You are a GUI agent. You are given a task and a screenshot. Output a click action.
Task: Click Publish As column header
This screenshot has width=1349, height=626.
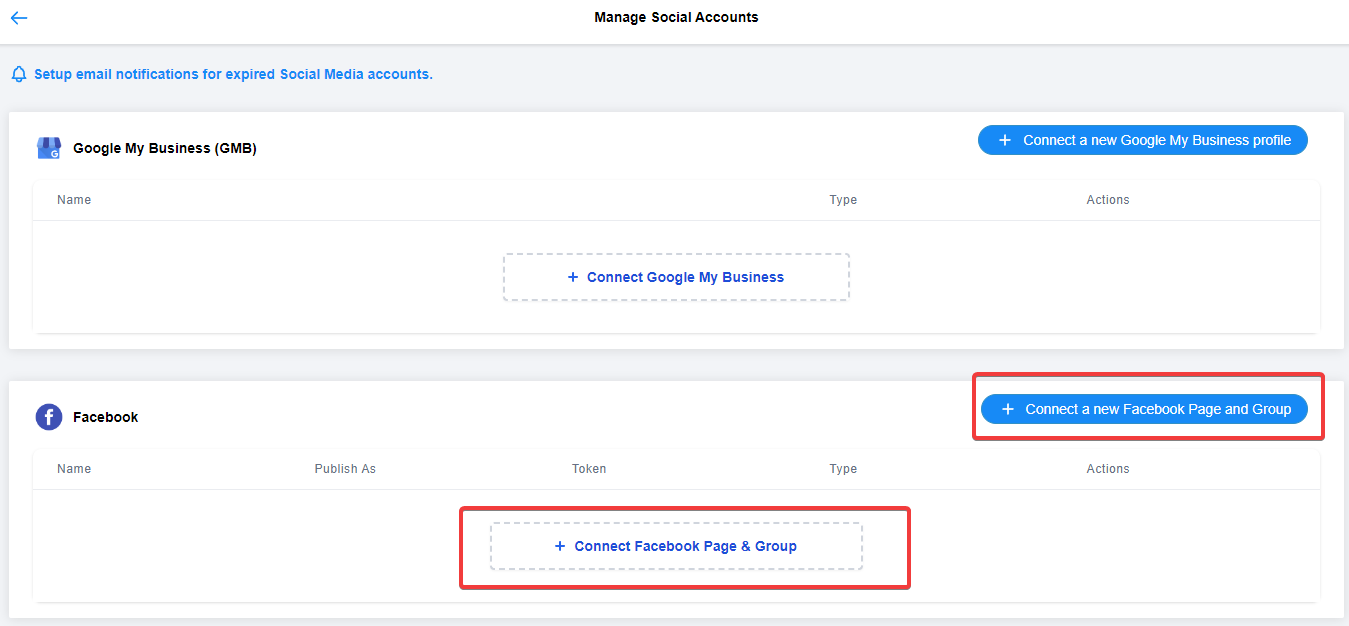click(345, 469)
